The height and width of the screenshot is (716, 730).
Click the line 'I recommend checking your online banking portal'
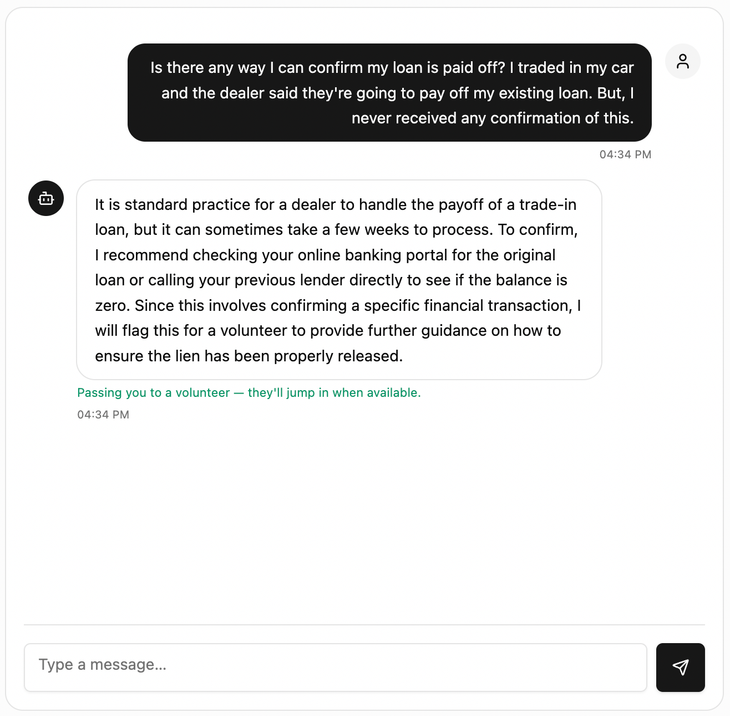[325, 255]
